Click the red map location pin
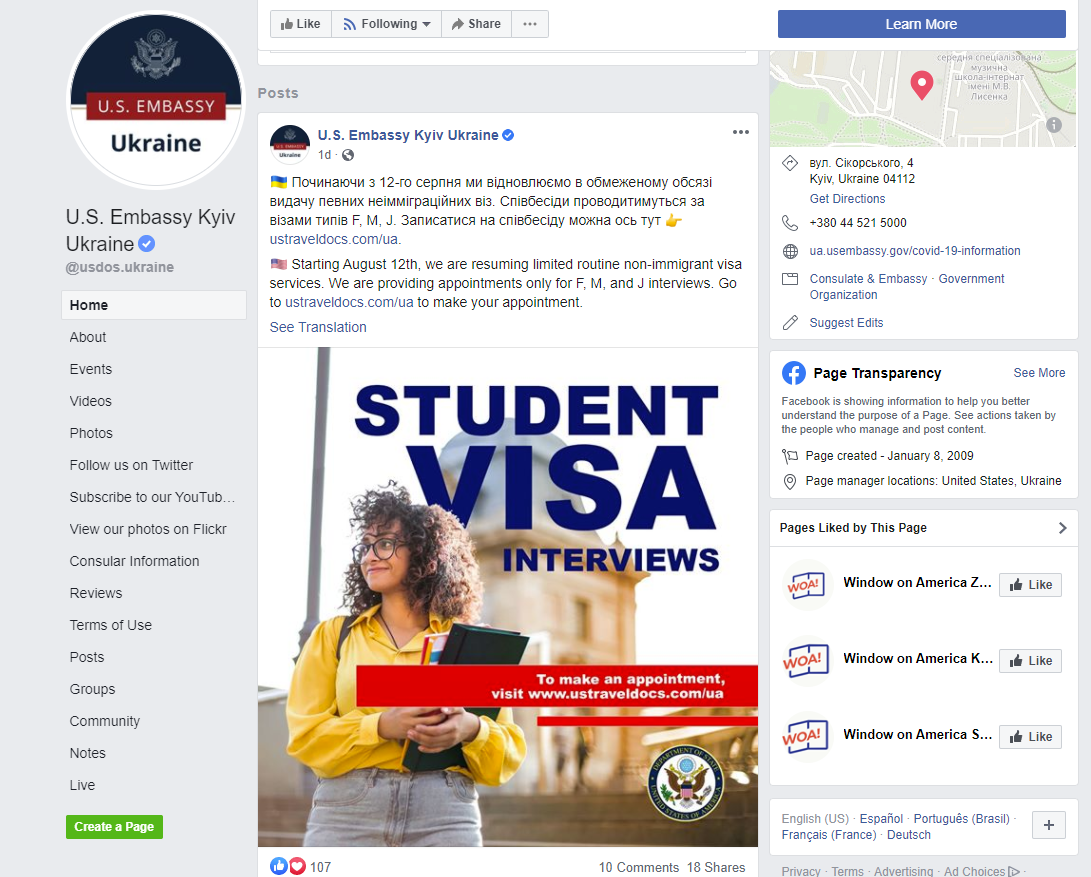 (922, 85)
